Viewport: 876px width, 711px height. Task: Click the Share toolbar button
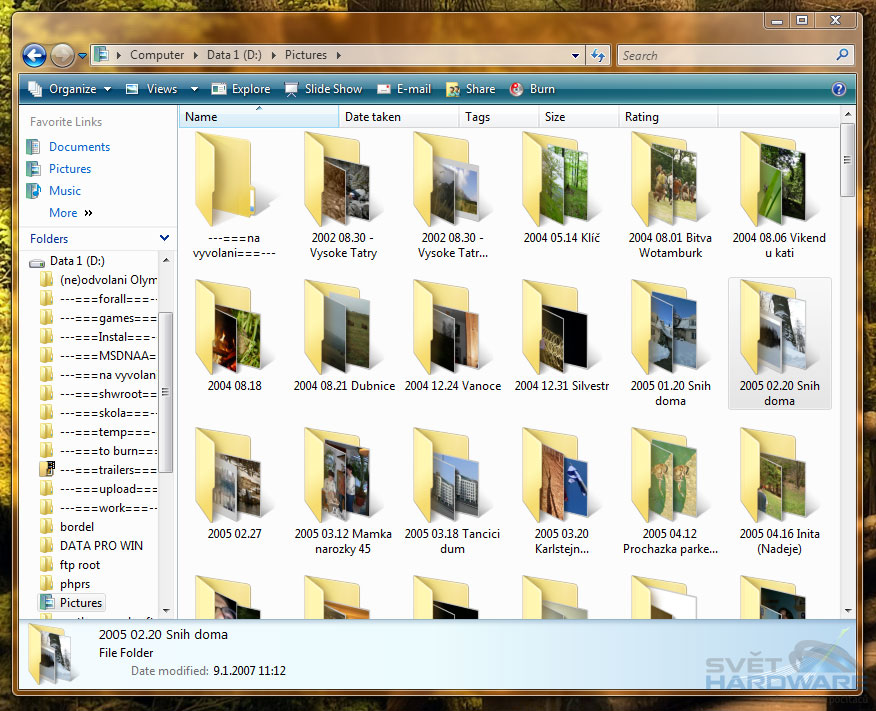click(470, 89)
